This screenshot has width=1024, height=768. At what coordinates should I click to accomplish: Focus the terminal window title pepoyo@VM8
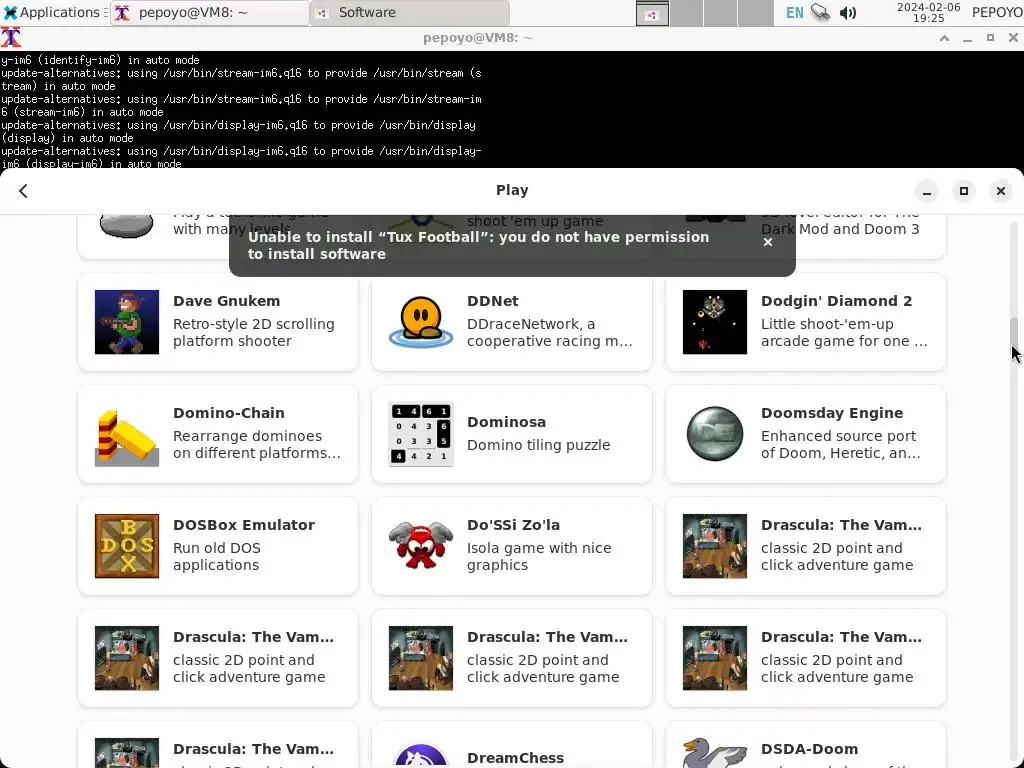click(477, 38)
